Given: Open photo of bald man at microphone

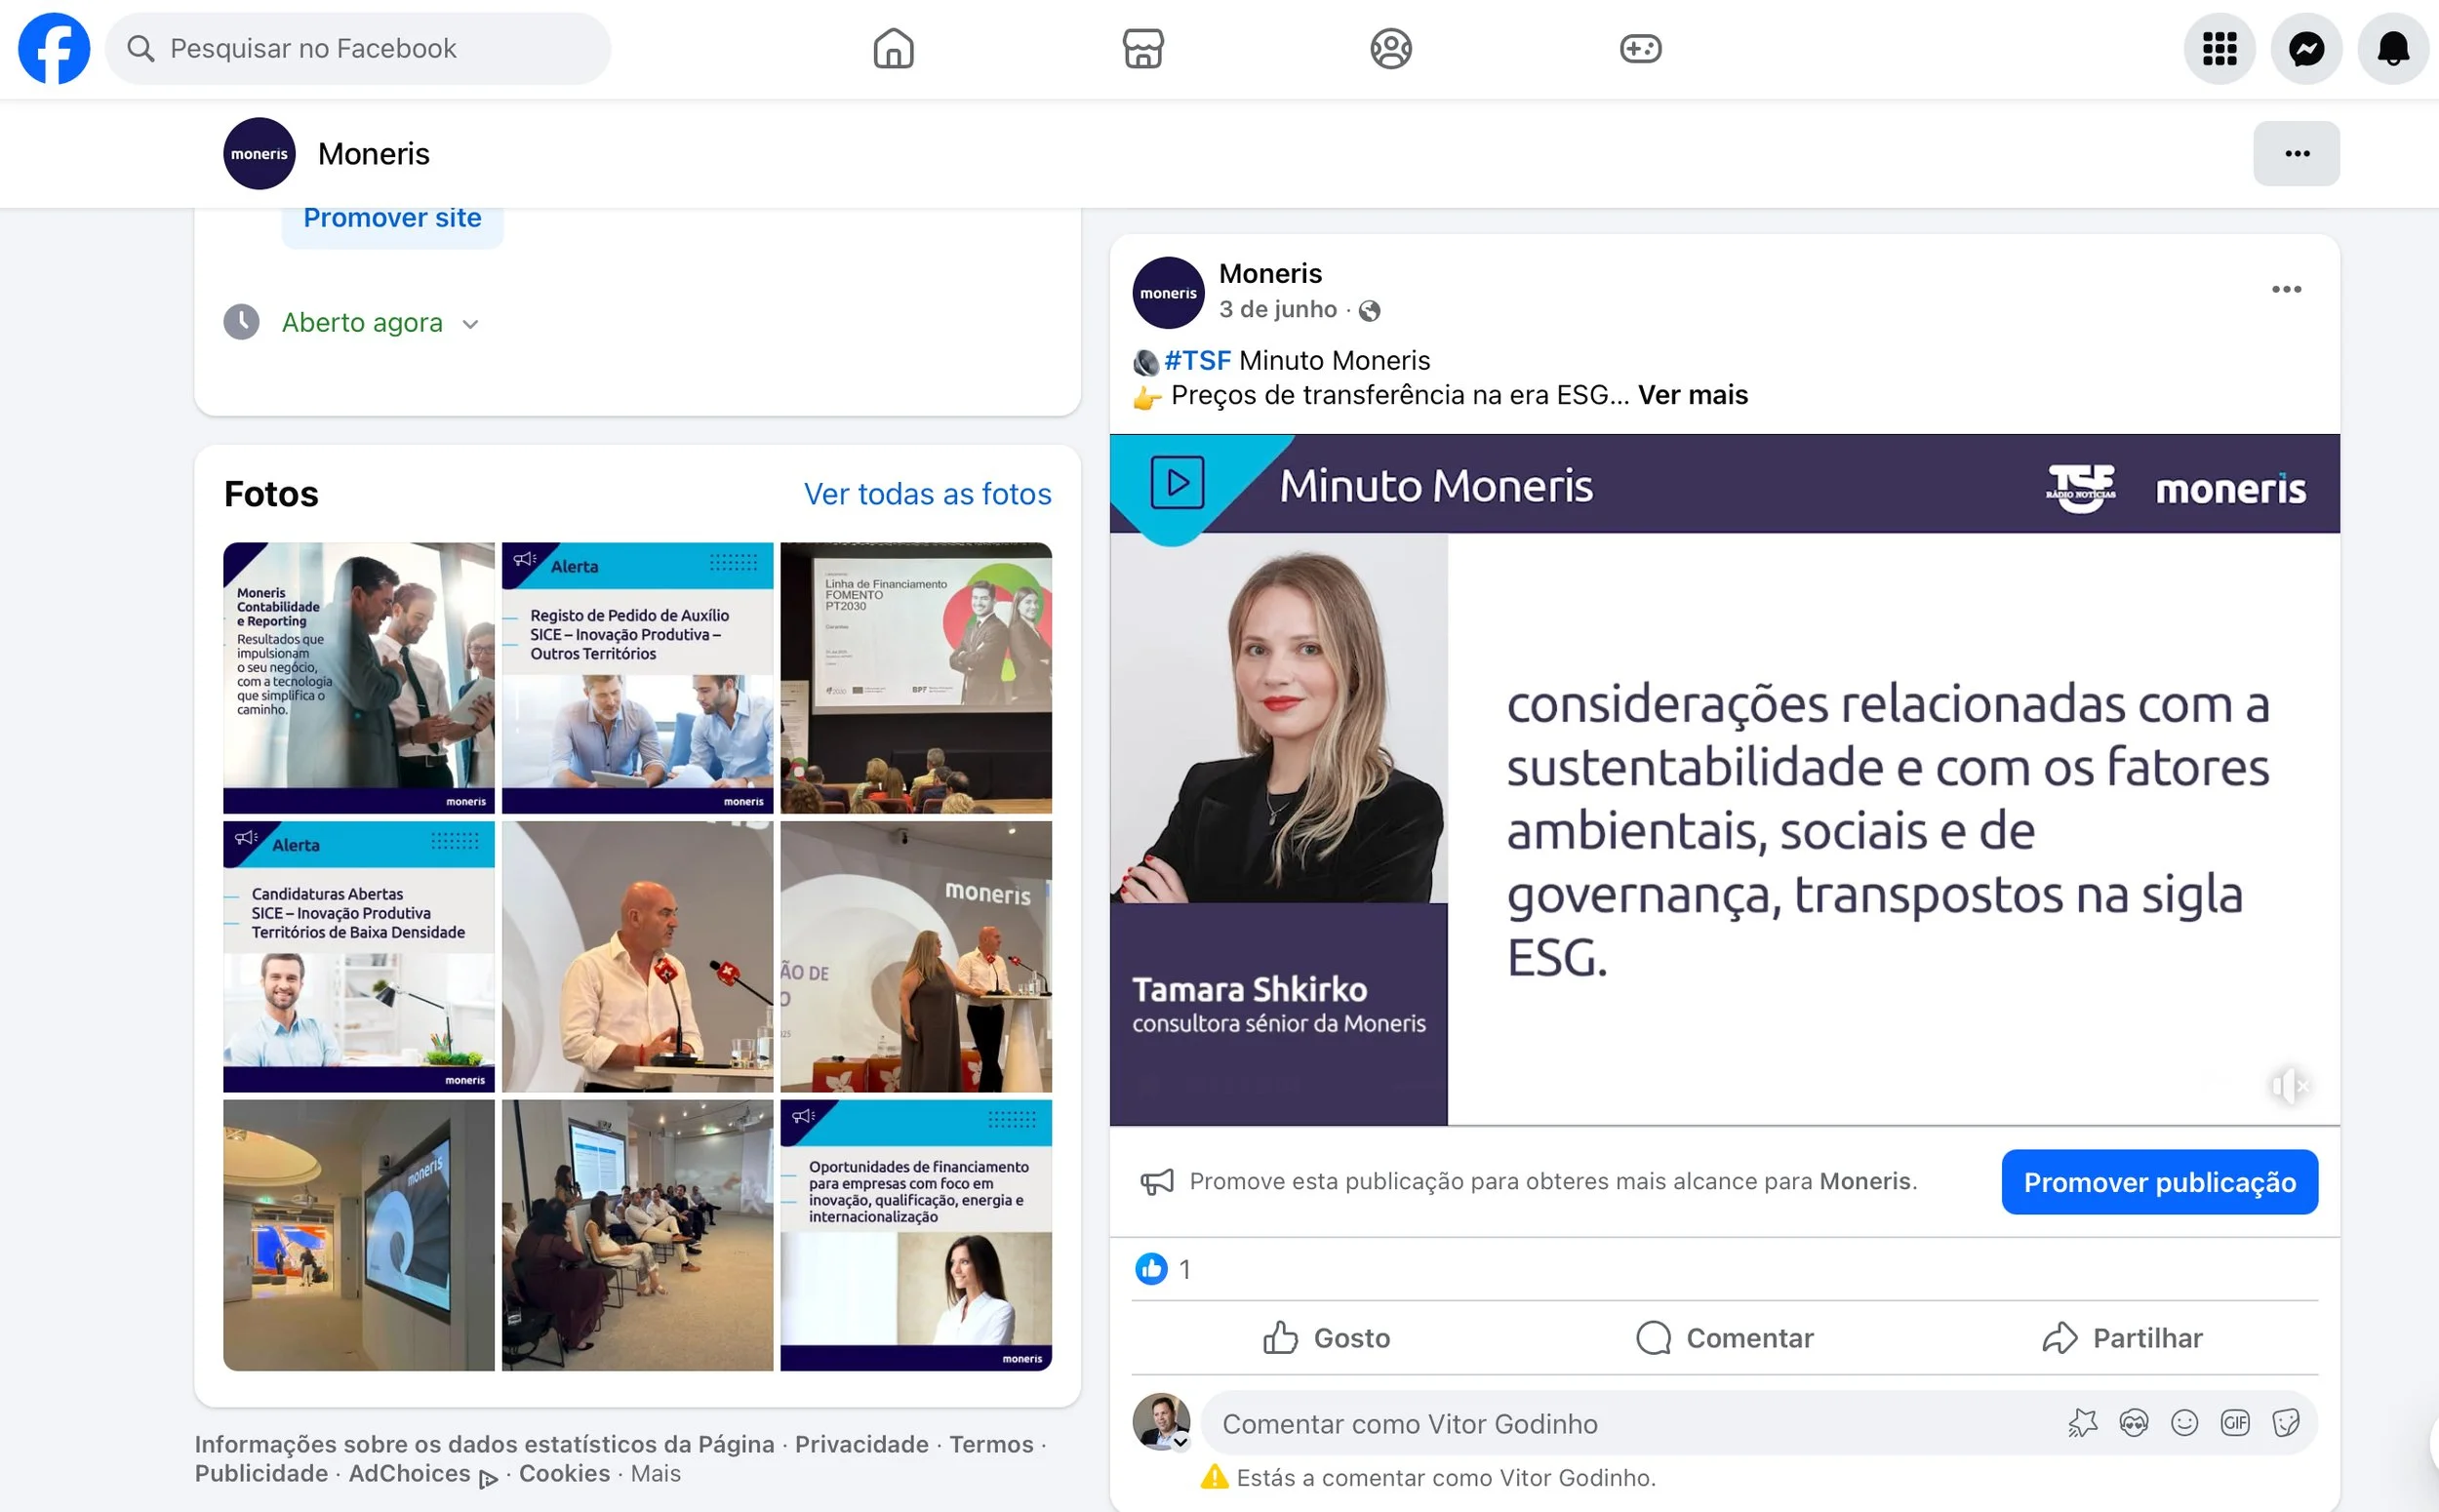Looking at the screenshot, I should [x=637, y=956].
